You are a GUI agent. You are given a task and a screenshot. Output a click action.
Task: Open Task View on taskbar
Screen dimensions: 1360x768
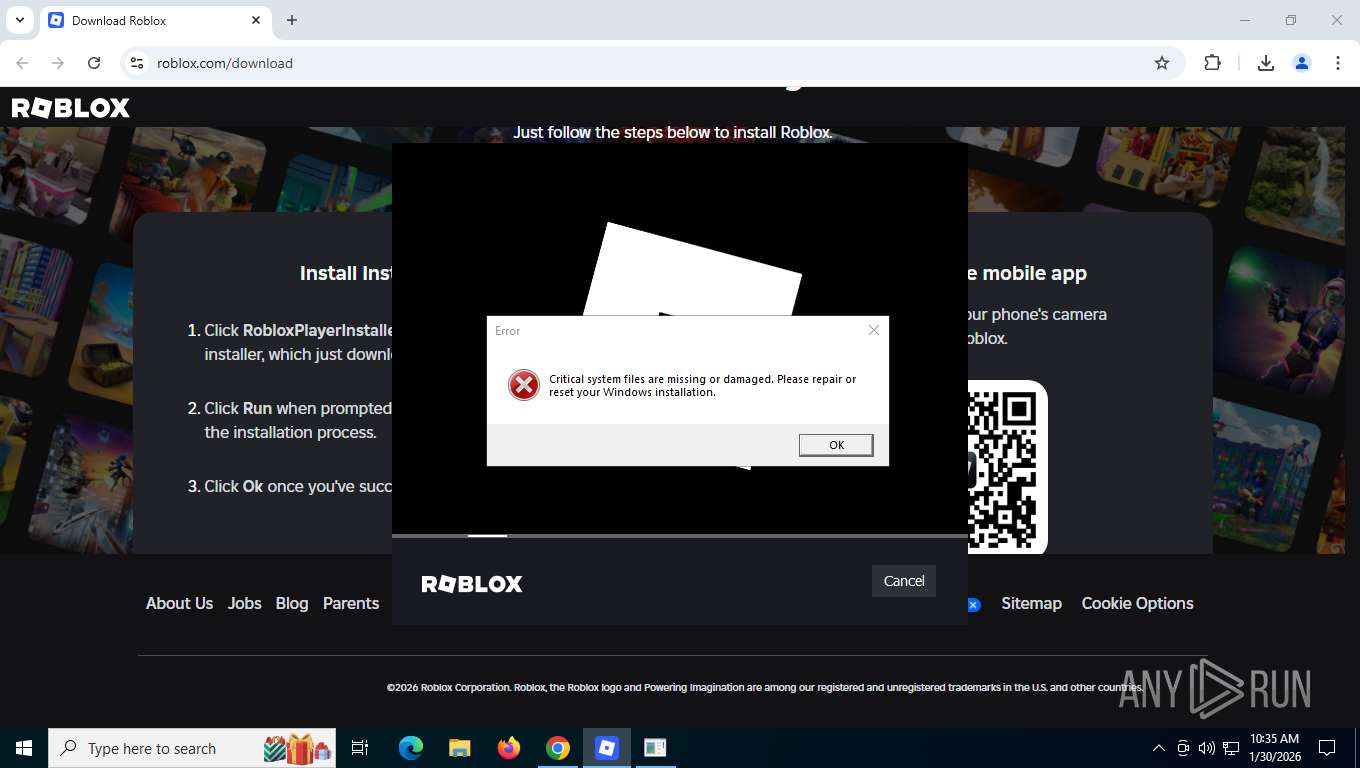coord(360,748)
